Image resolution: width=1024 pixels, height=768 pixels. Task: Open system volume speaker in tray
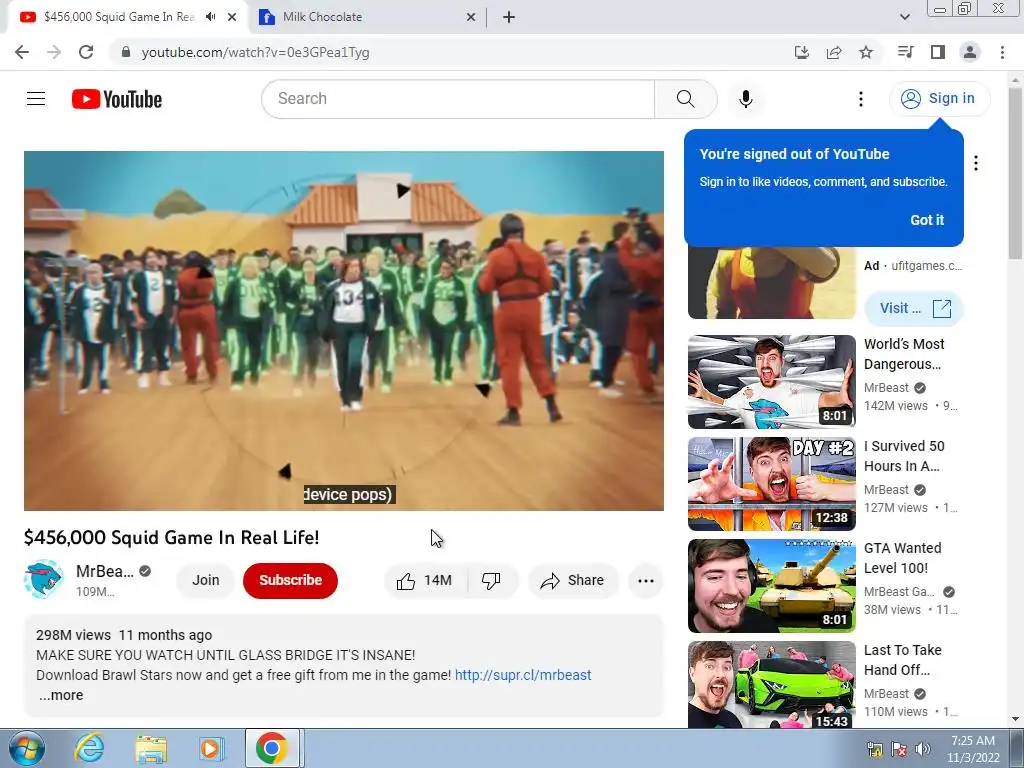[923, 749]
